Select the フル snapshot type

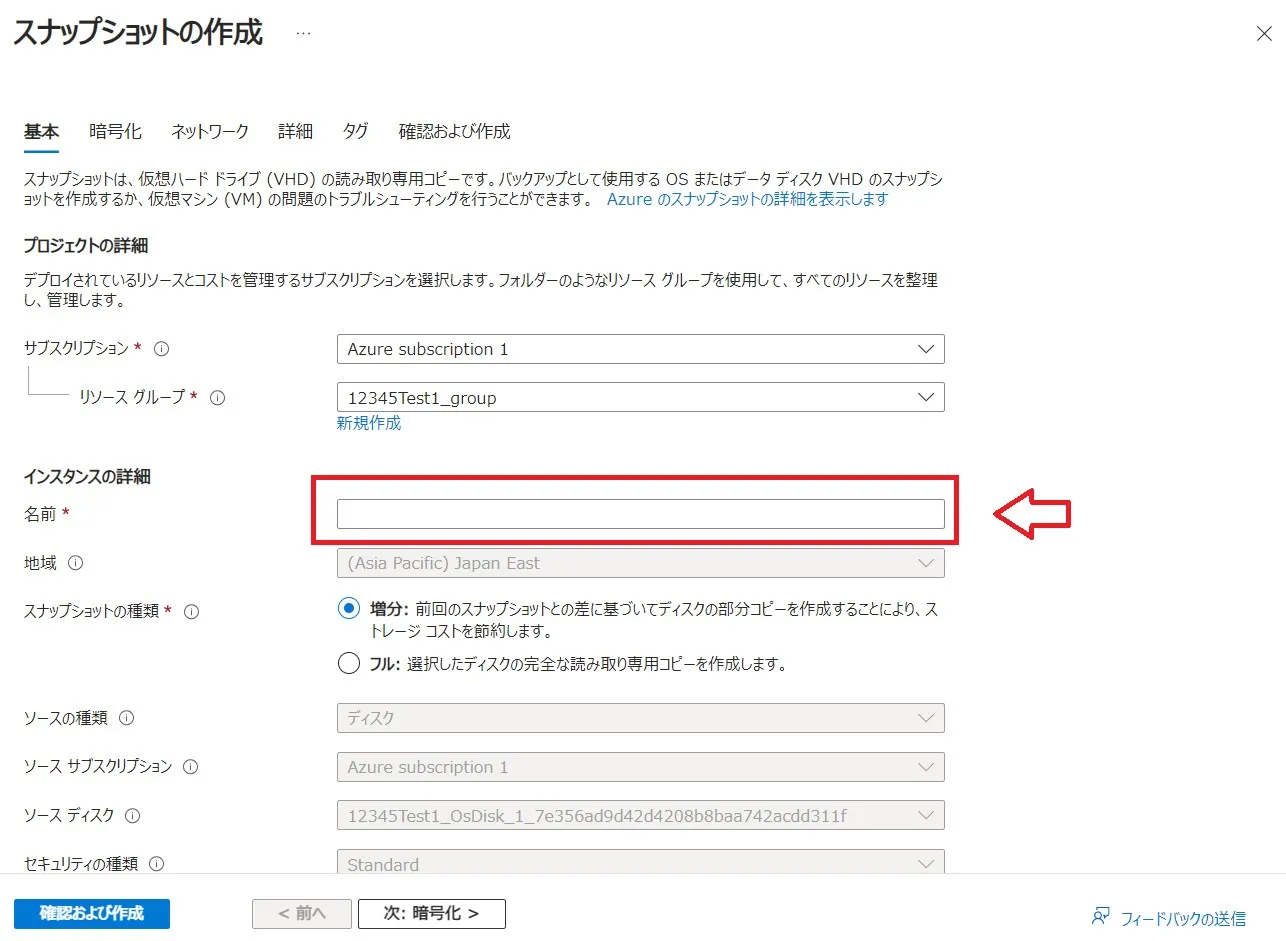coord(349,663)
